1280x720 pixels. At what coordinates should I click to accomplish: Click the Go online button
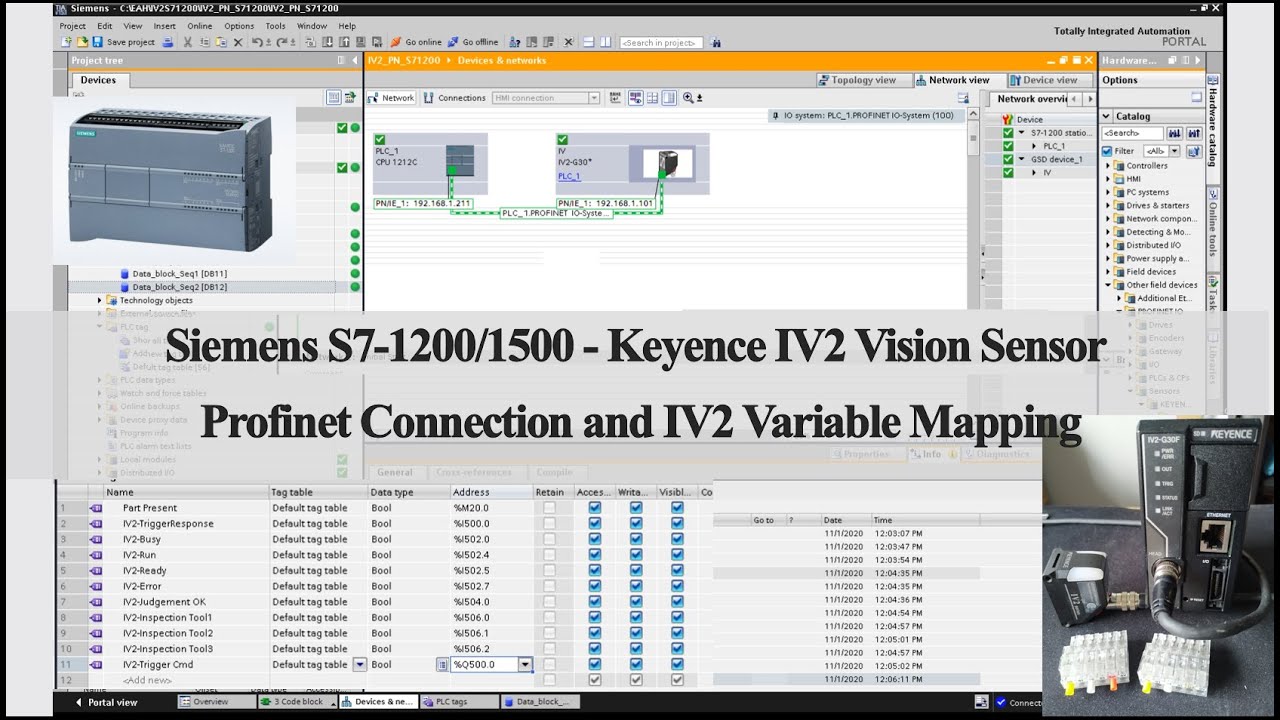(416, 42)
